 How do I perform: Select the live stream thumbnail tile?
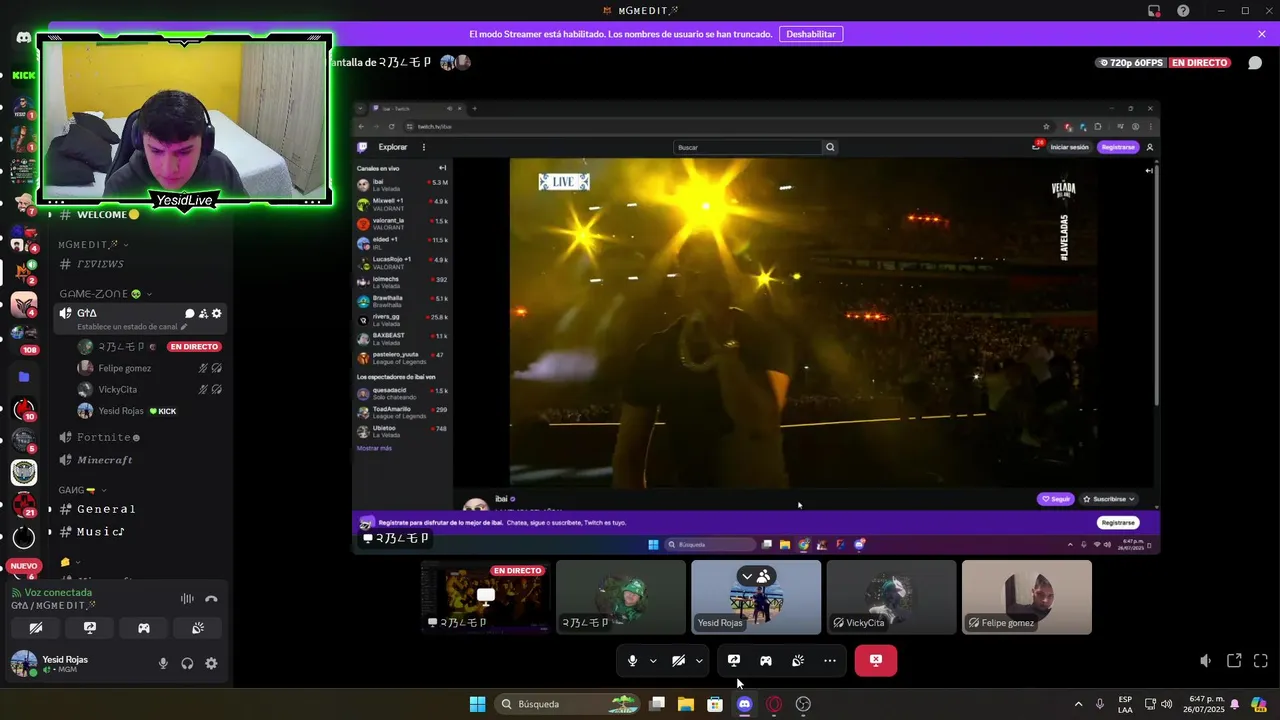pyautogui.click(x=486, y=597)
